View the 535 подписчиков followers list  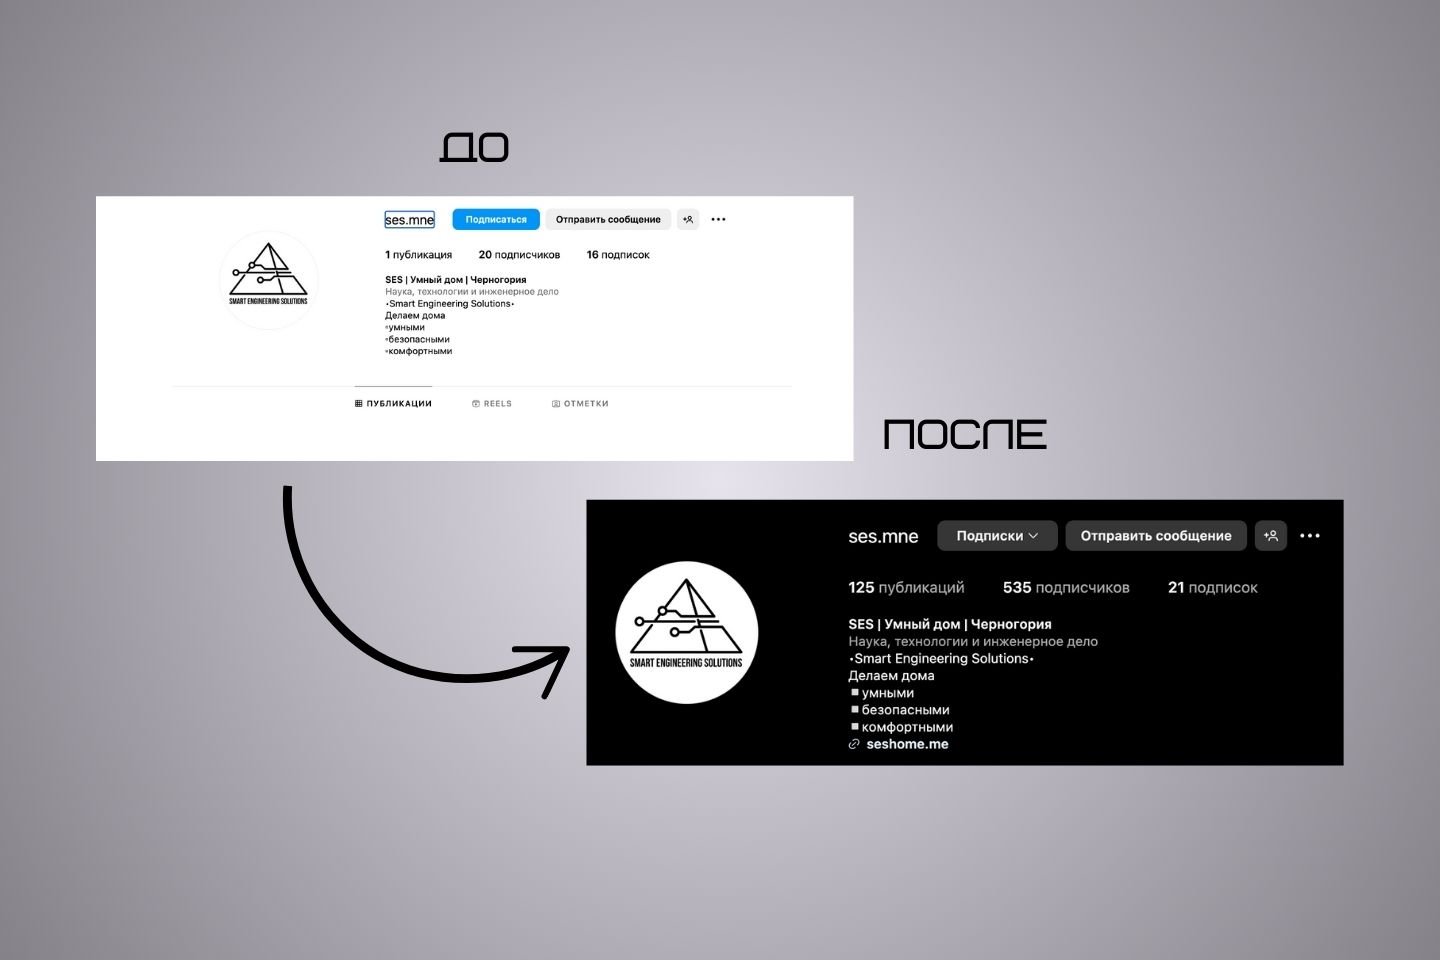point(1066,588)
